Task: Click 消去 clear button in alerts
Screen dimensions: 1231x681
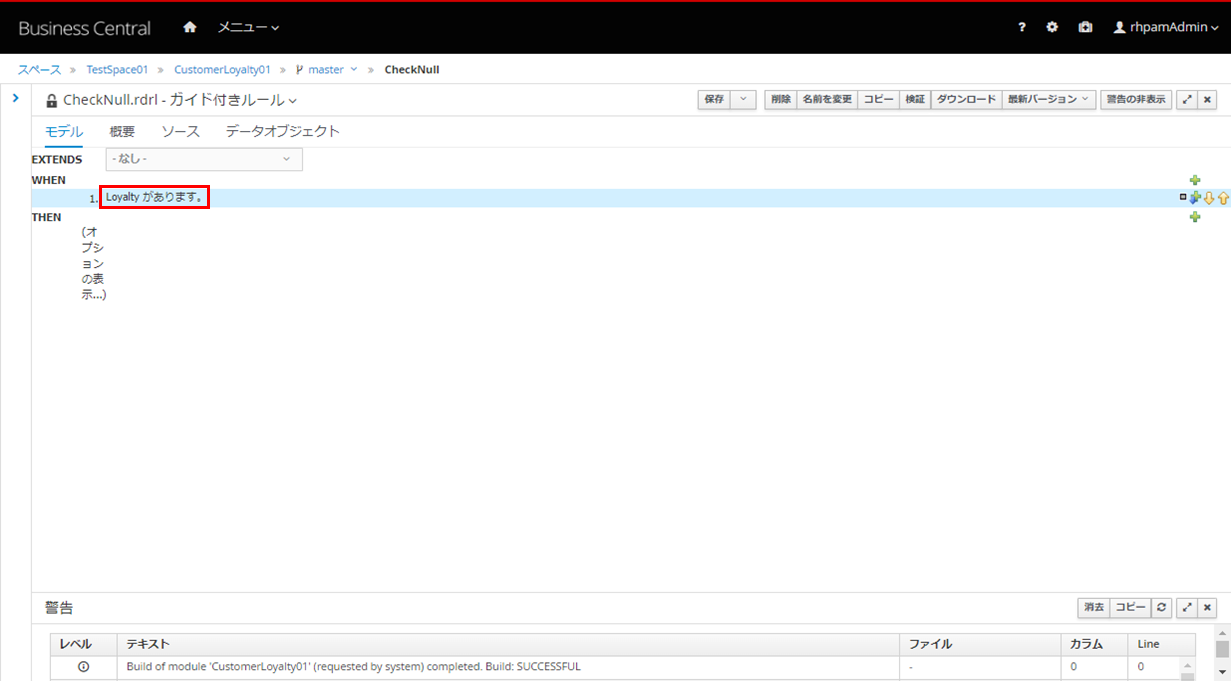Action: 1093,607
